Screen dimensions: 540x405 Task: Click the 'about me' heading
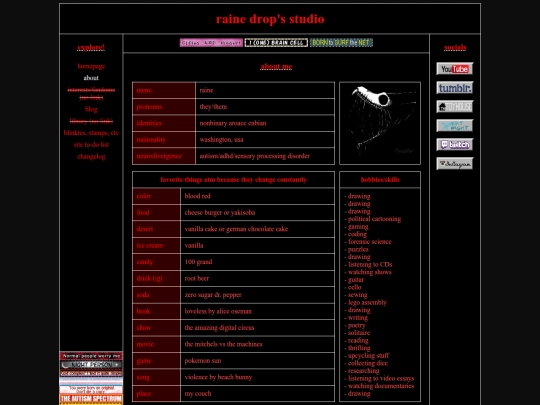276,66
